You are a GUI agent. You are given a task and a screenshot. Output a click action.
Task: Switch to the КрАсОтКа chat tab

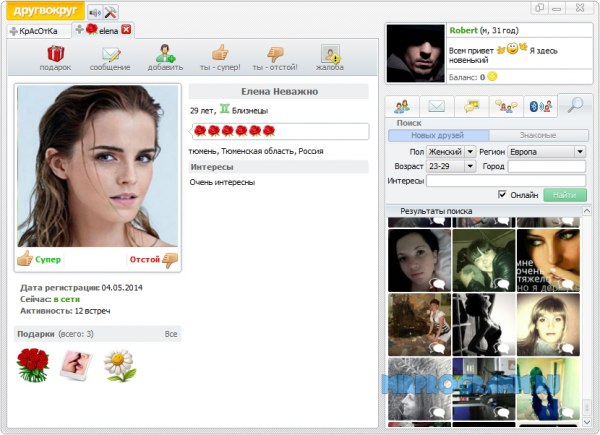pos(38,31)
